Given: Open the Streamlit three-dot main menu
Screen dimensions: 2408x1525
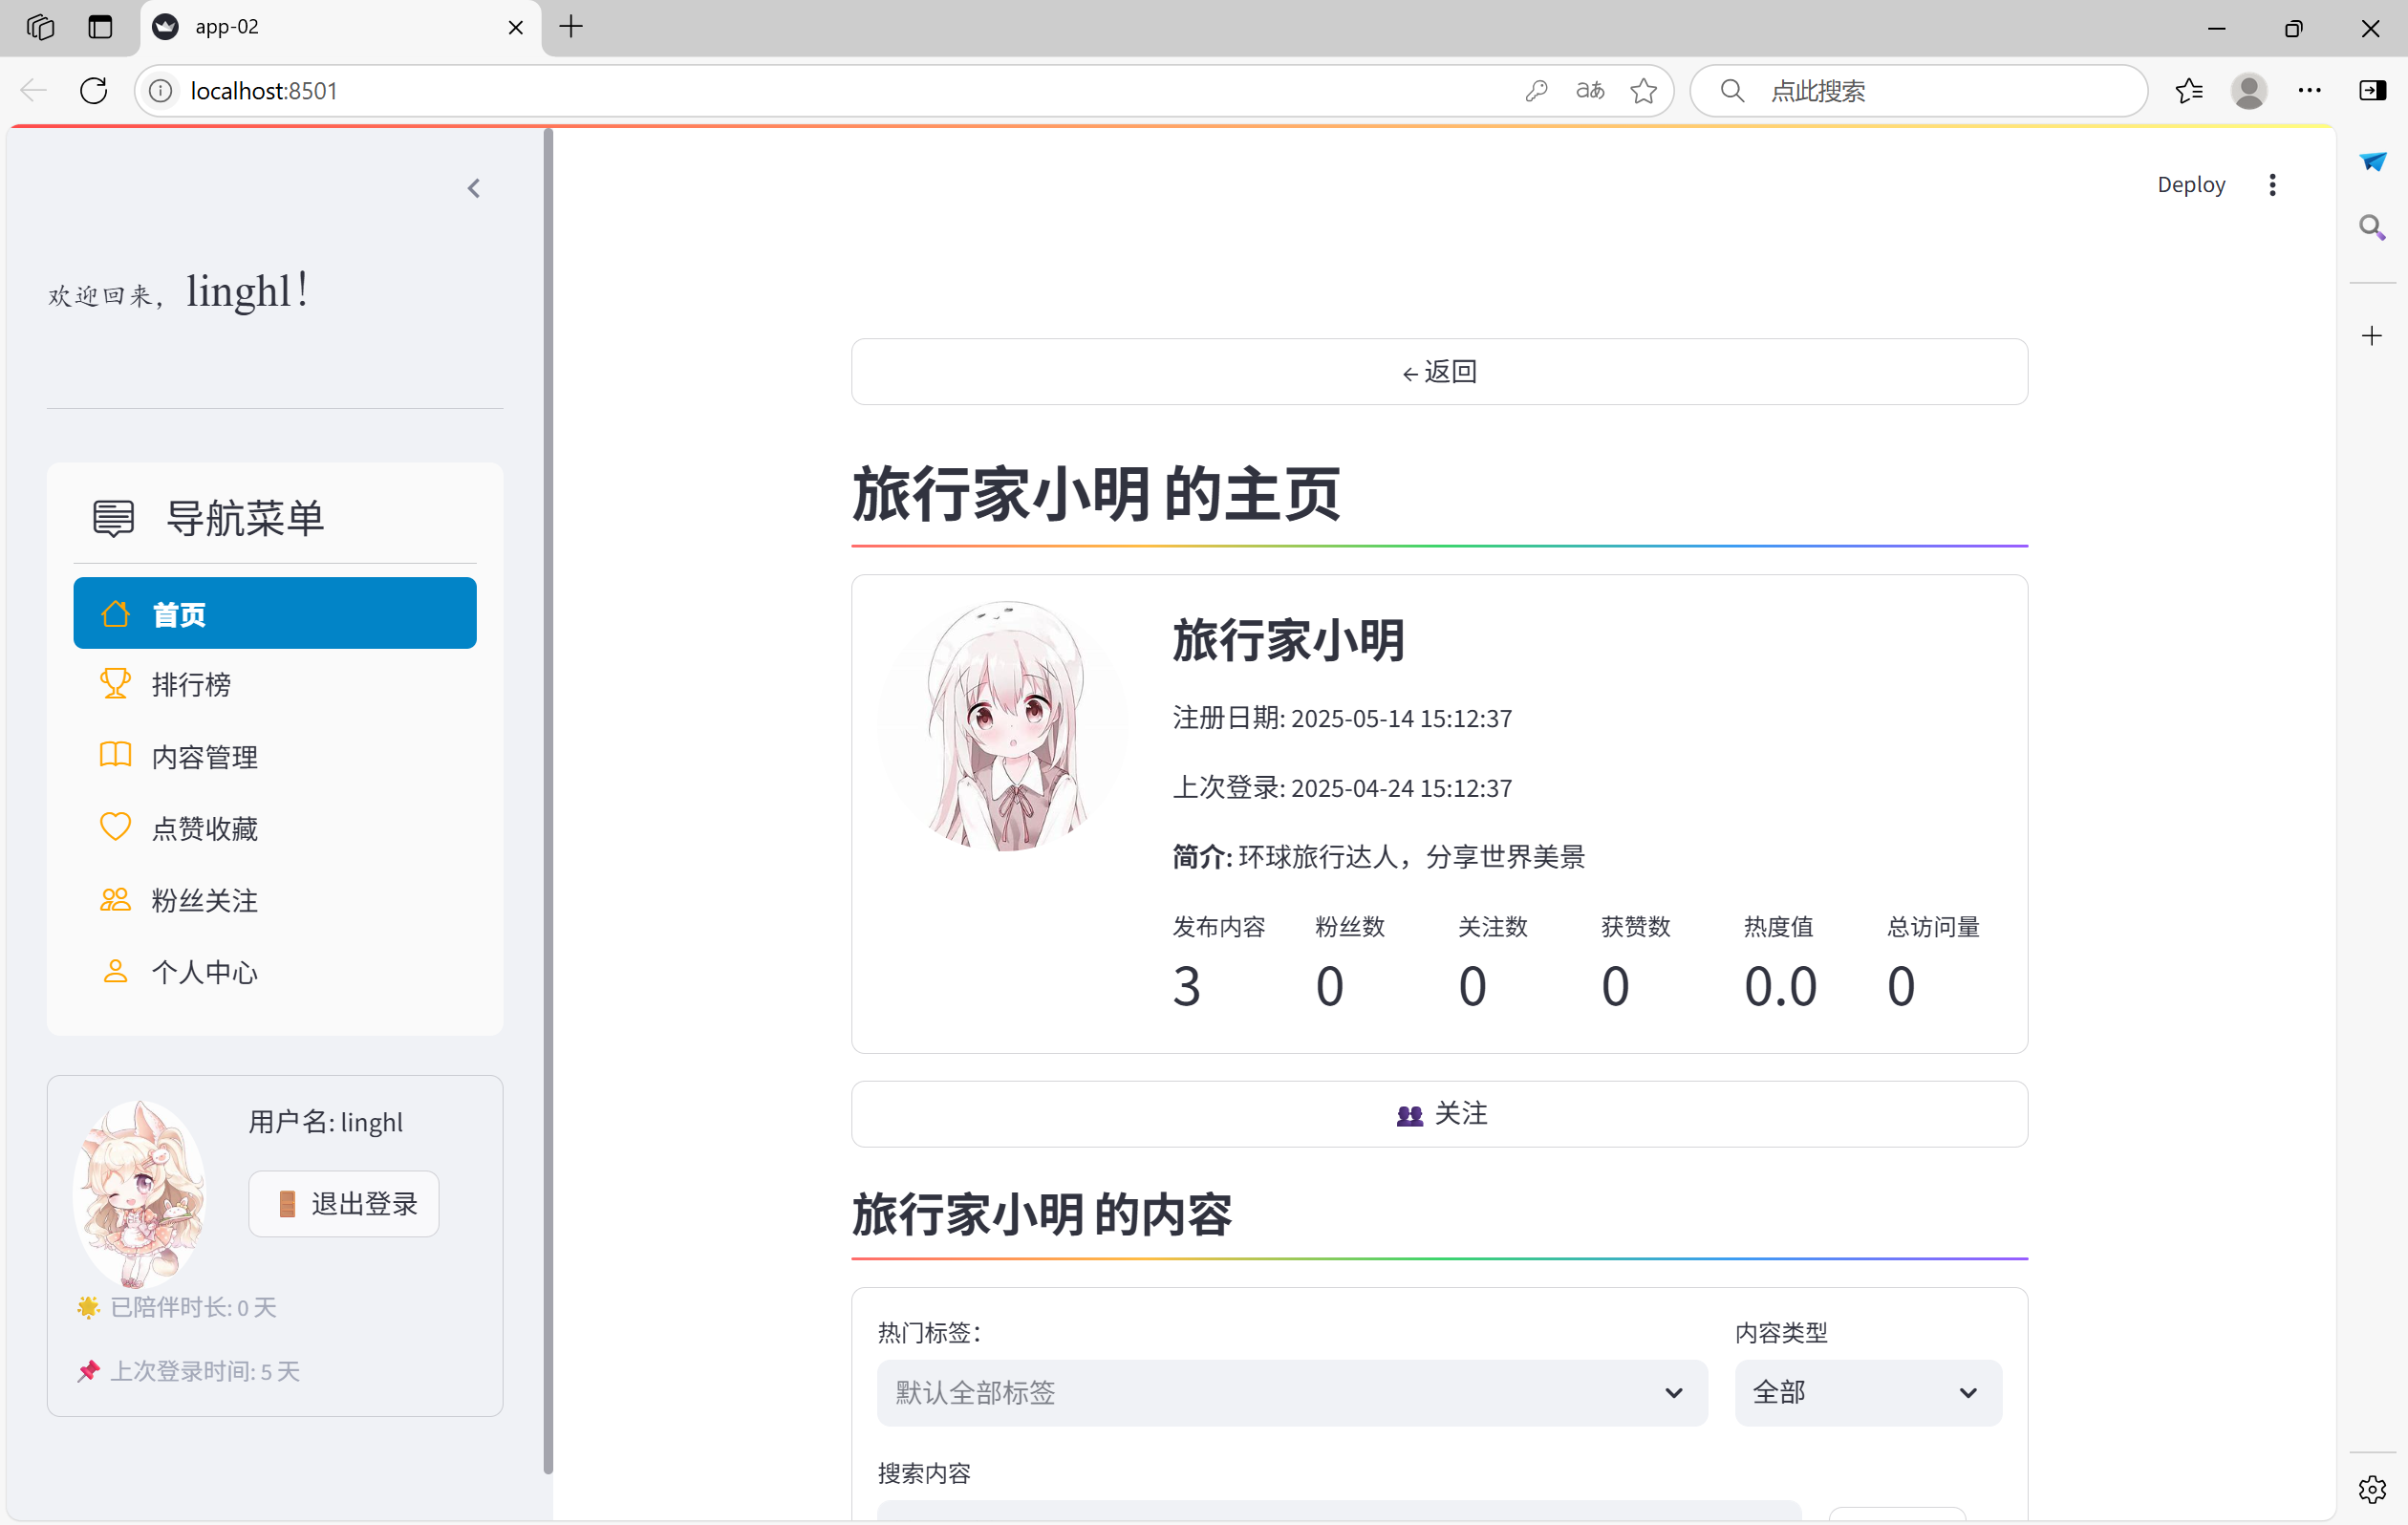Looking at the screenshot, I should pyautogui.click(x=2272, y=185).
